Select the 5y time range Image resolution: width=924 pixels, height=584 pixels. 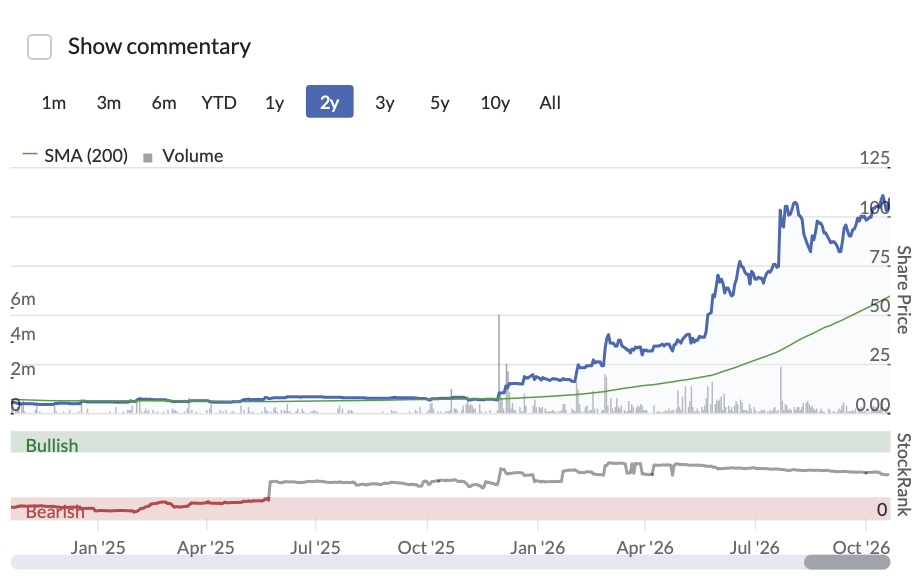(x=440, y=103)
